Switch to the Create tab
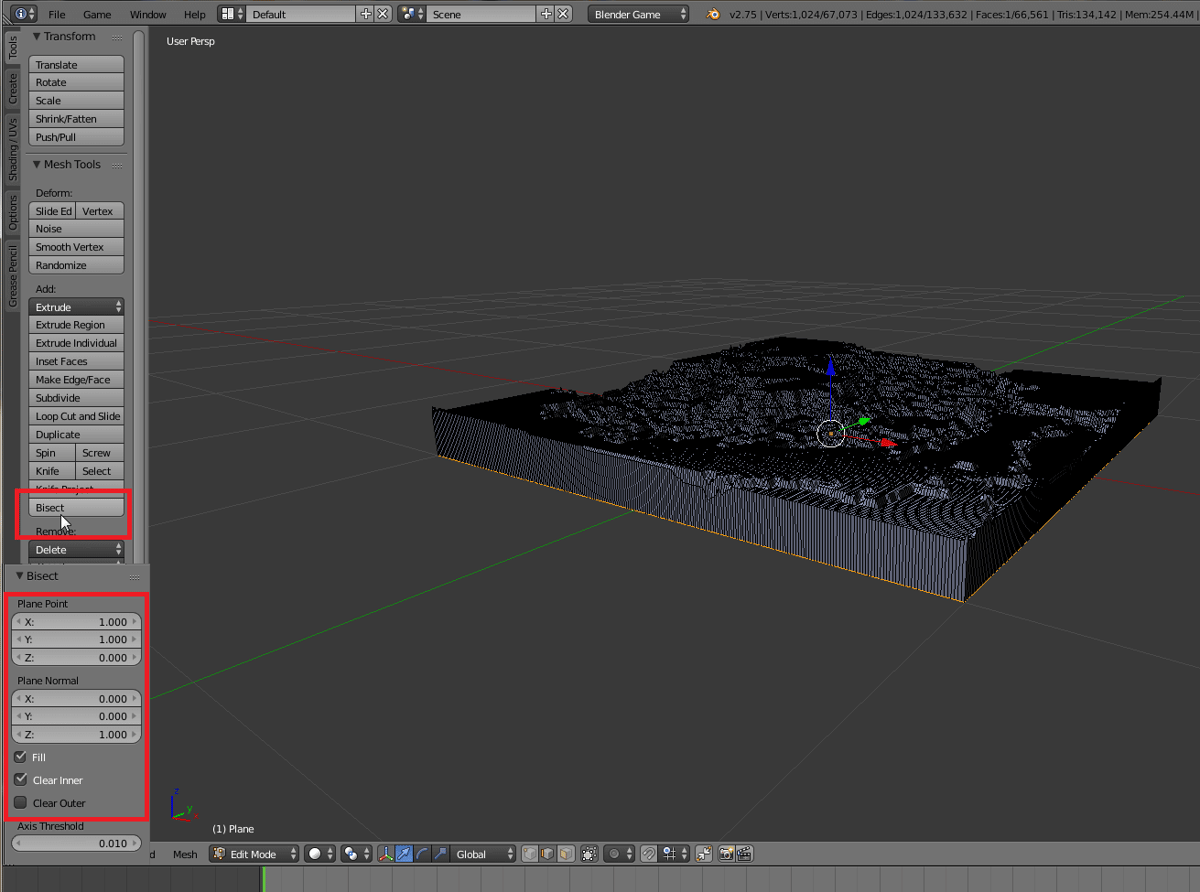 tap(13, 88)
